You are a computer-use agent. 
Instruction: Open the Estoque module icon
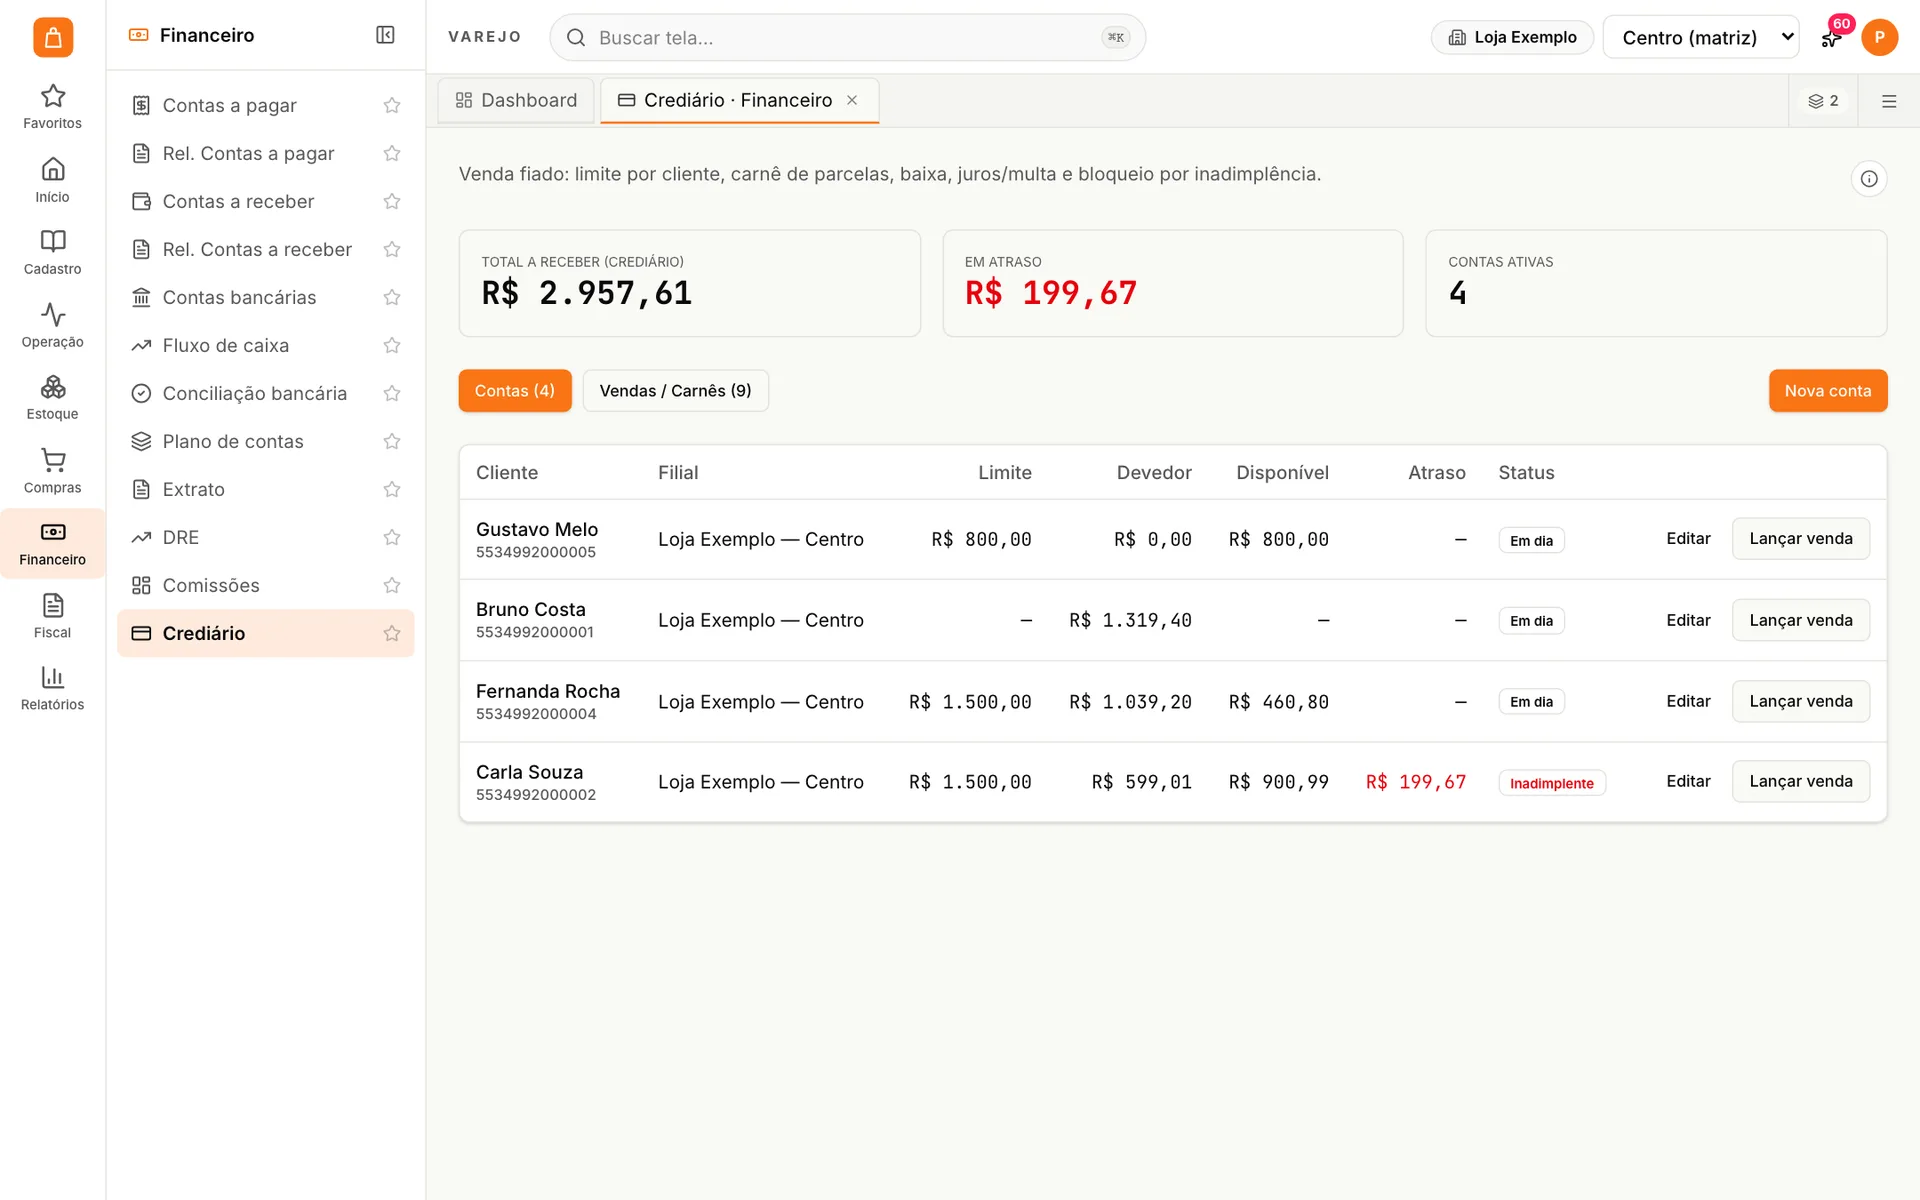click(x=52, y=398)
